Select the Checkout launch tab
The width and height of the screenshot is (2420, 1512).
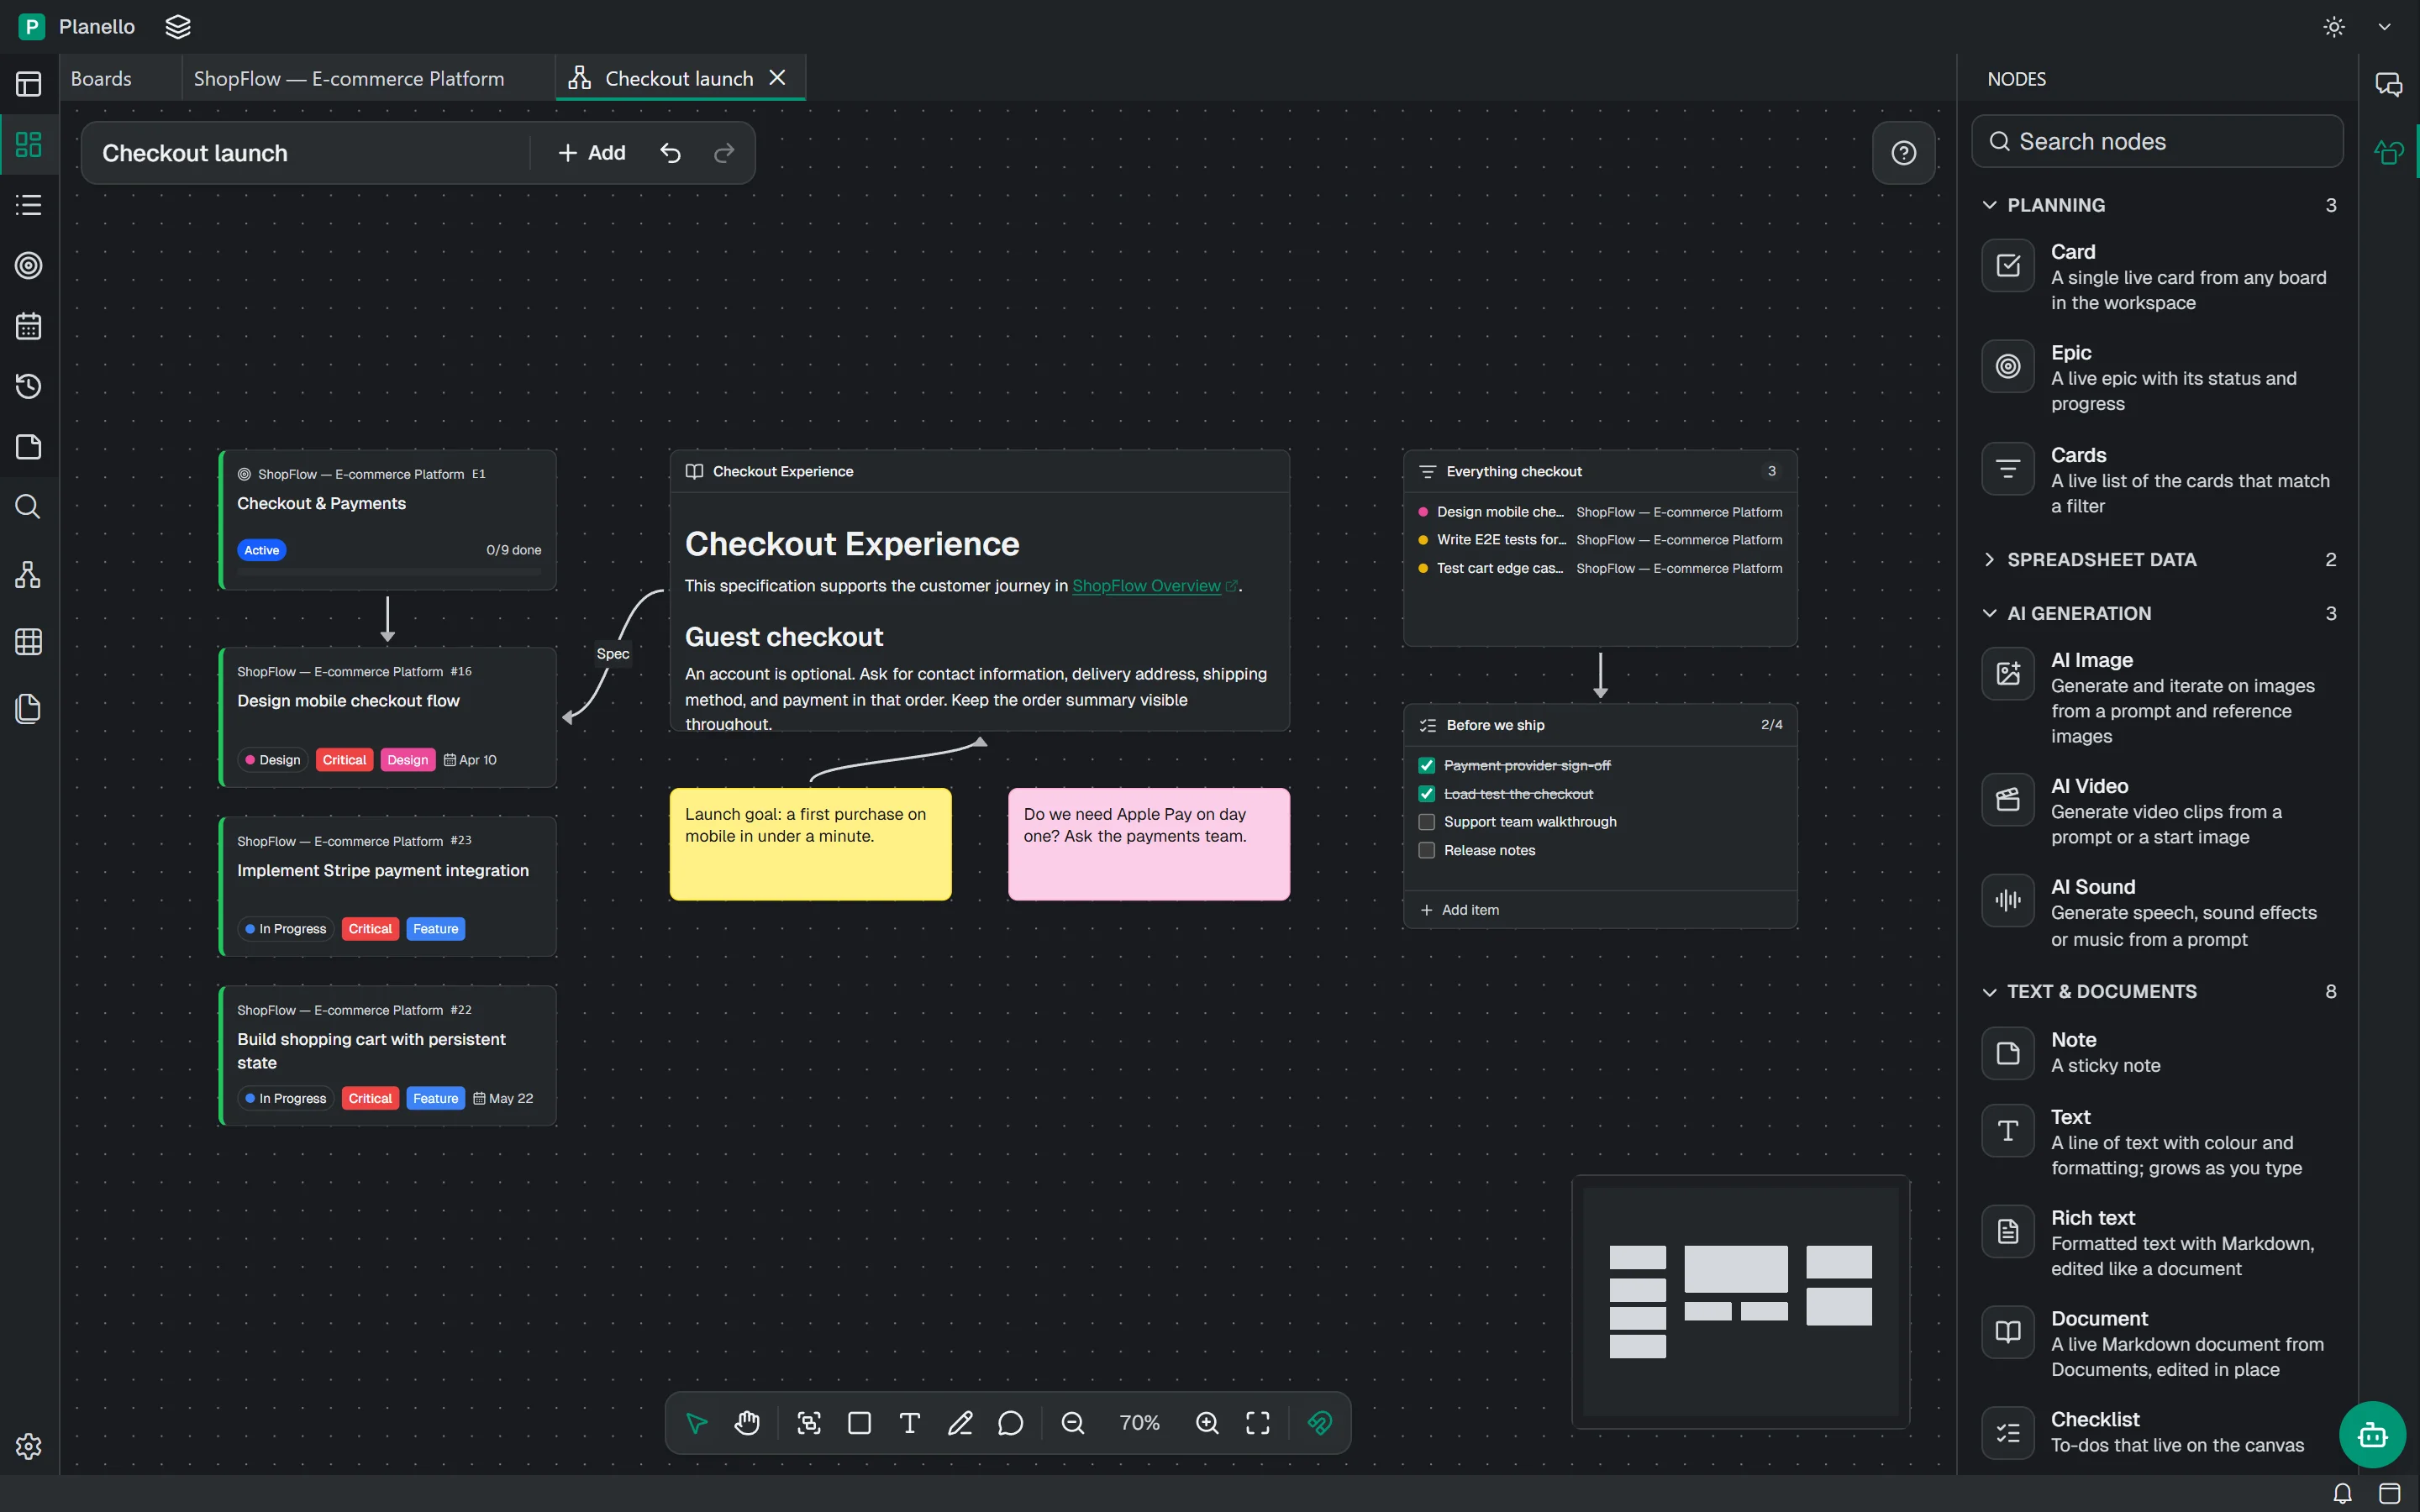coord(678,78)
